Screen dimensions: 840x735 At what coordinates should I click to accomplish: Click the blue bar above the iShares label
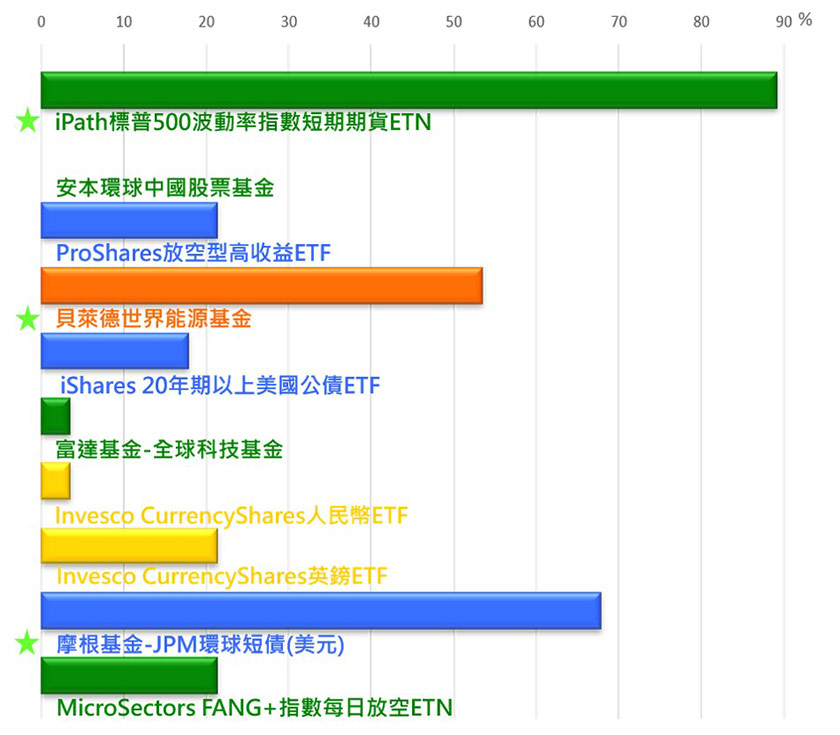coord(115,351)
